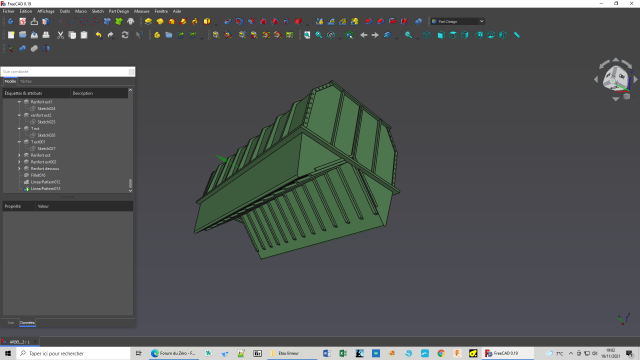The image size is (640, 360).
Task: Collapse the Renfort ext1 tree node
Action: point(19,102)
